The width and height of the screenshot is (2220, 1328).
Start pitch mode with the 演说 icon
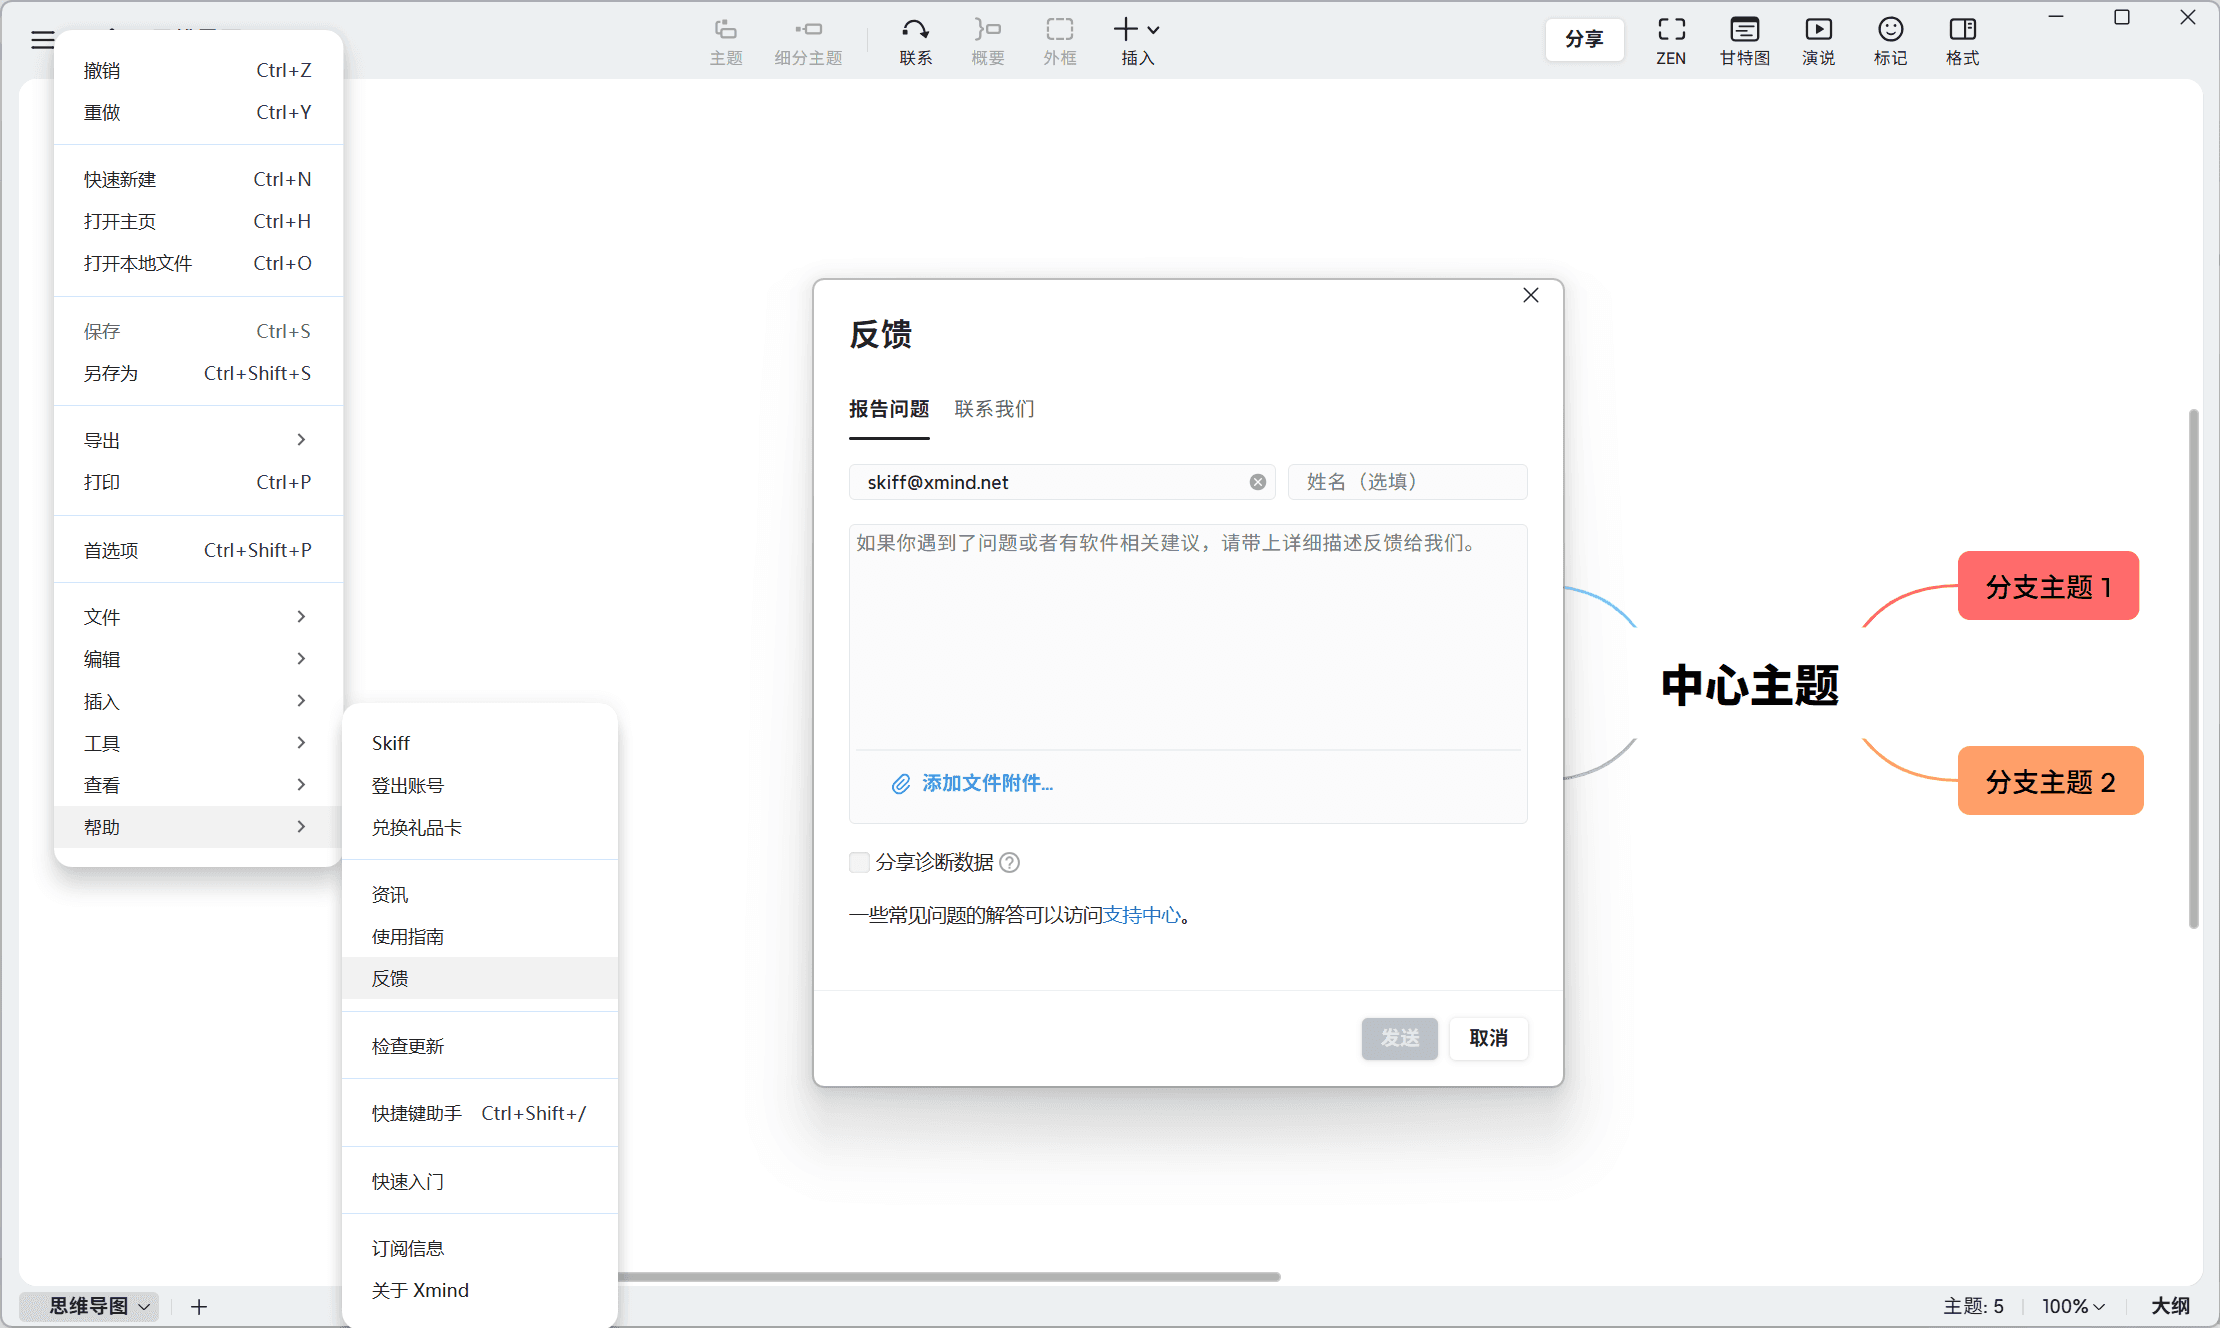1818,30
